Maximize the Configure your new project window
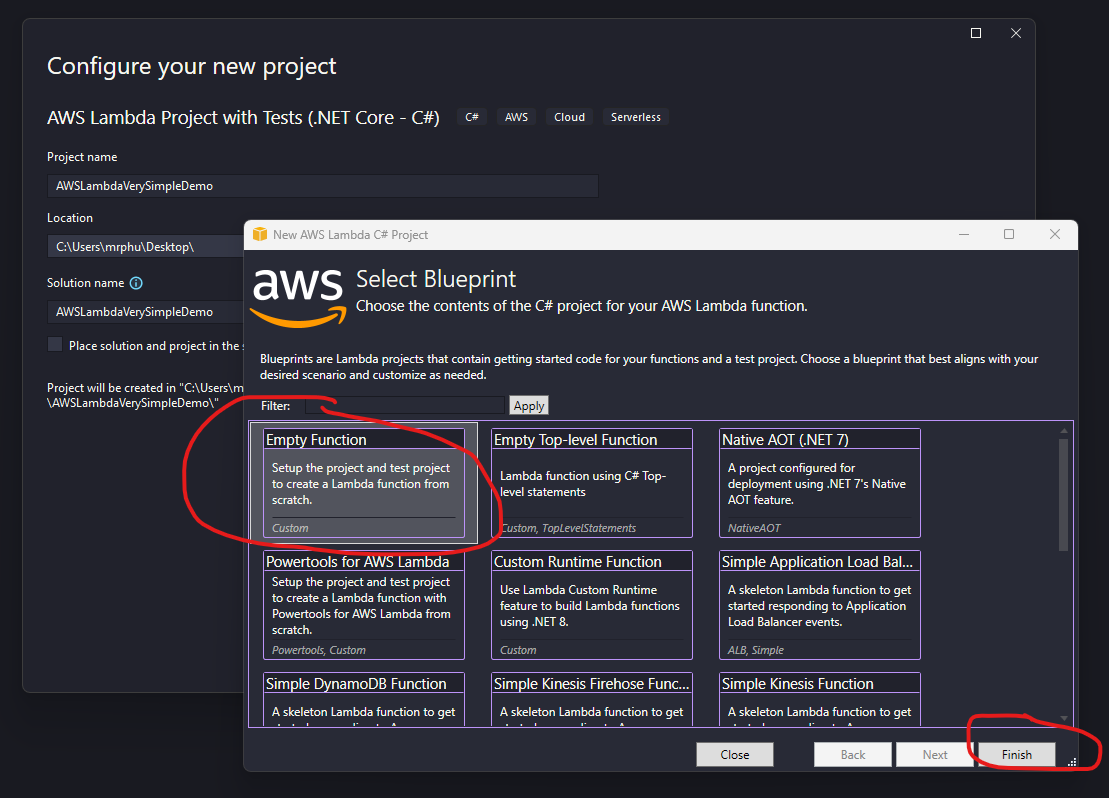Image resolution: width=1109 pixels, height=798 pixels. [976, 33]
